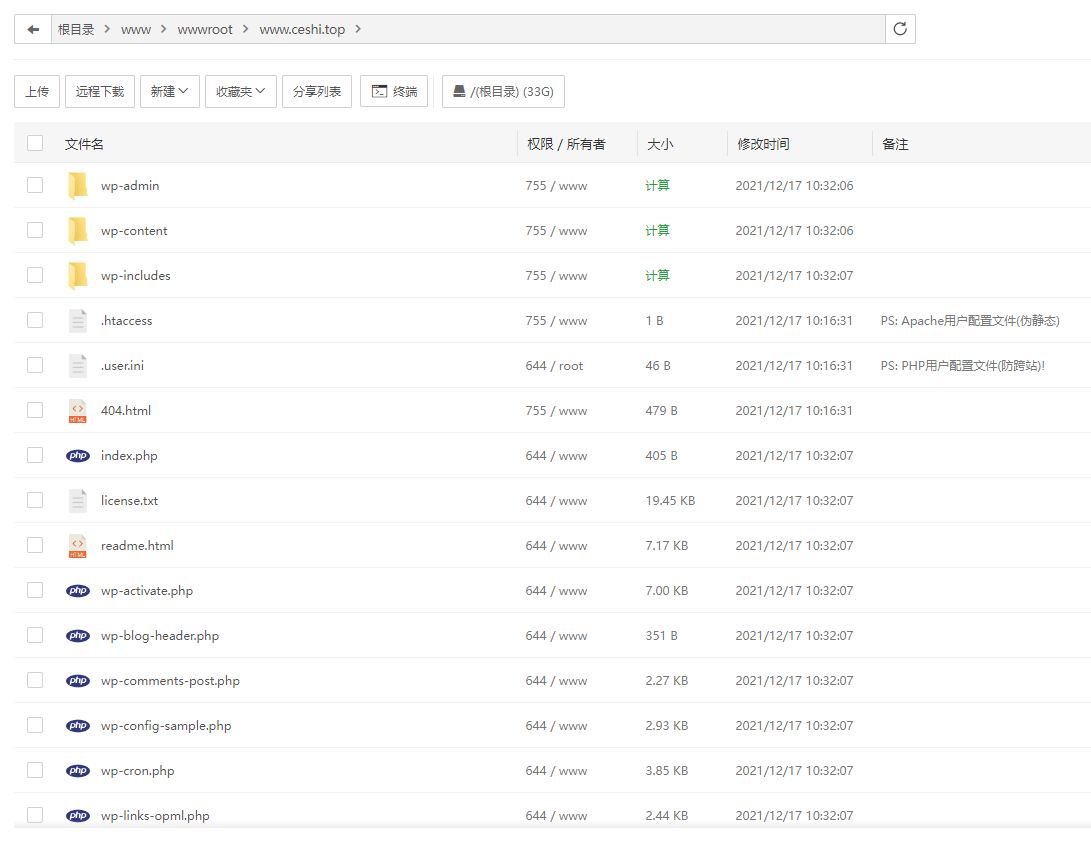Click the back arrow in path bar
This screenshot has width=1091, height=843.
tap(33, 29)
